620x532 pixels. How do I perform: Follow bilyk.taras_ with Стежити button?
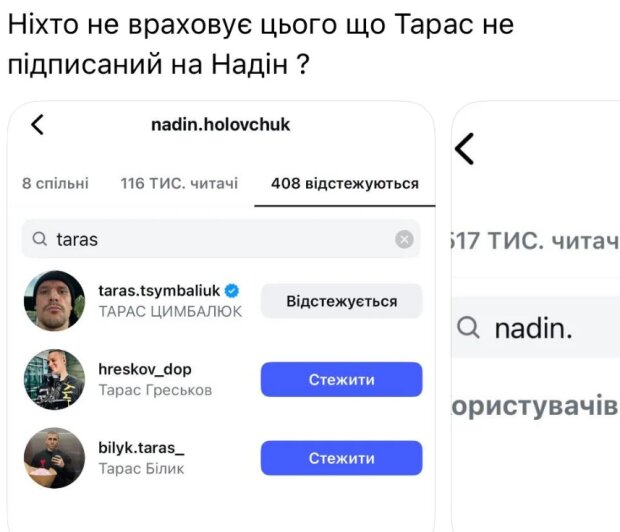(x=341, y=458)
